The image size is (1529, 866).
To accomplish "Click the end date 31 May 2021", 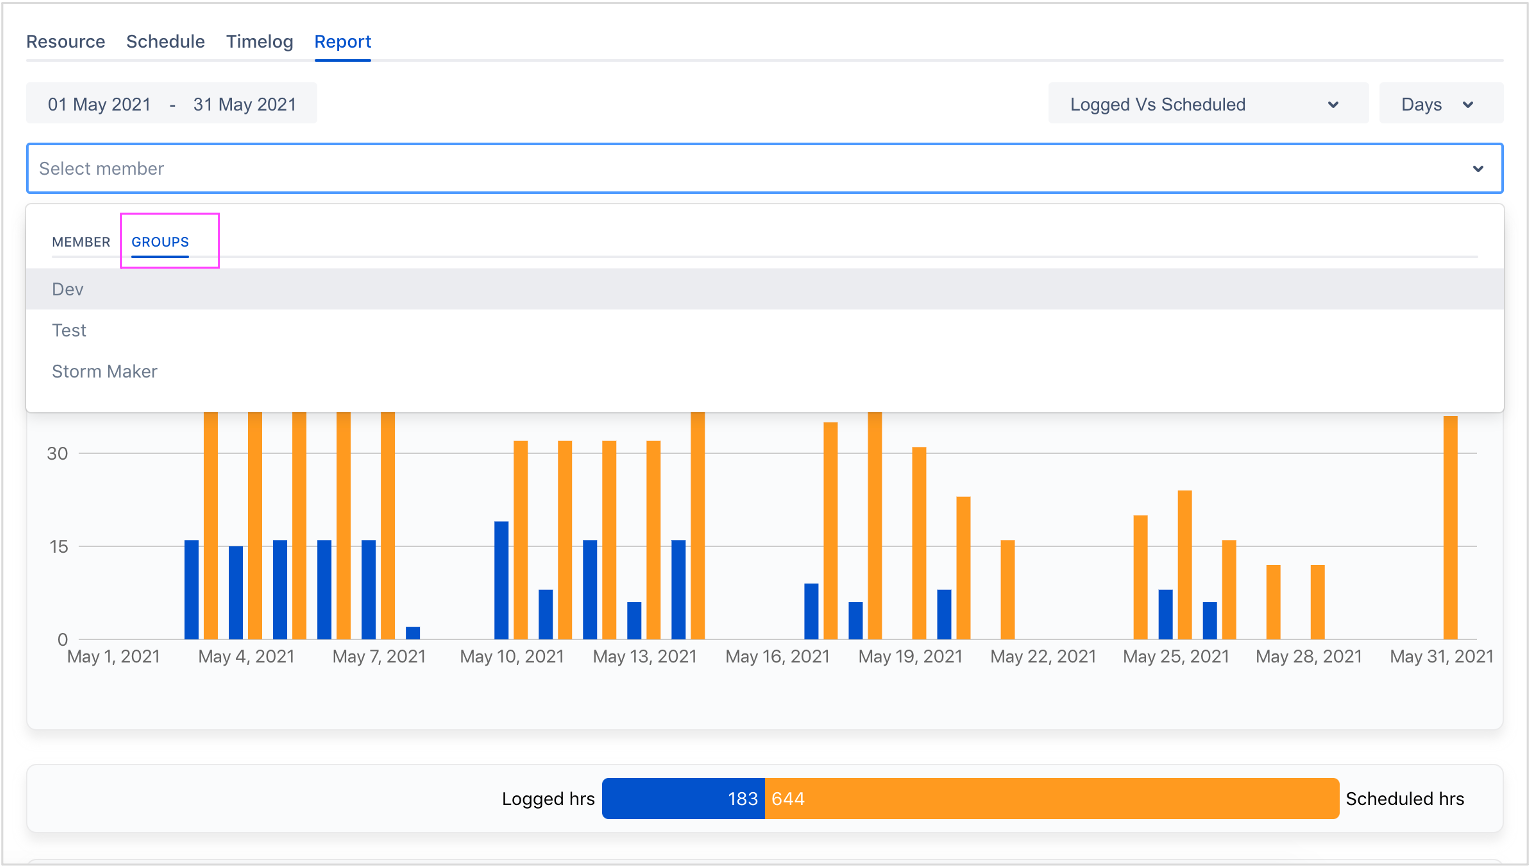I will [244, 105].
